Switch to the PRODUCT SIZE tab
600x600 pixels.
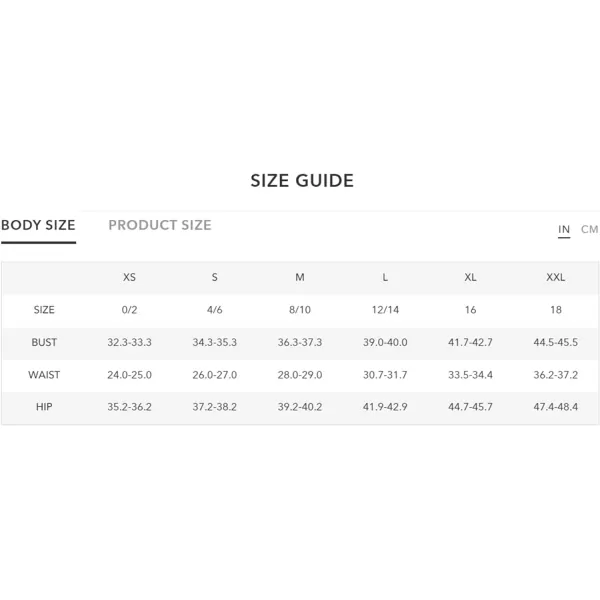pyautogui.click(x=160, y=225)
